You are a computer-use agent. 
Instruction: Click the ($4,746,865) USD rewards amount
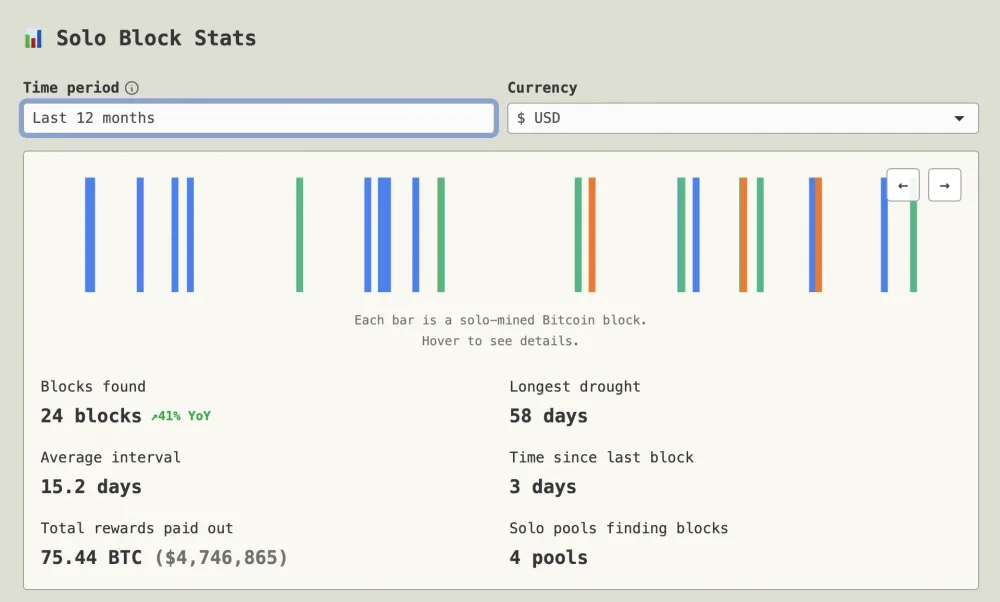pyautogui.click(x=221, y=557)
